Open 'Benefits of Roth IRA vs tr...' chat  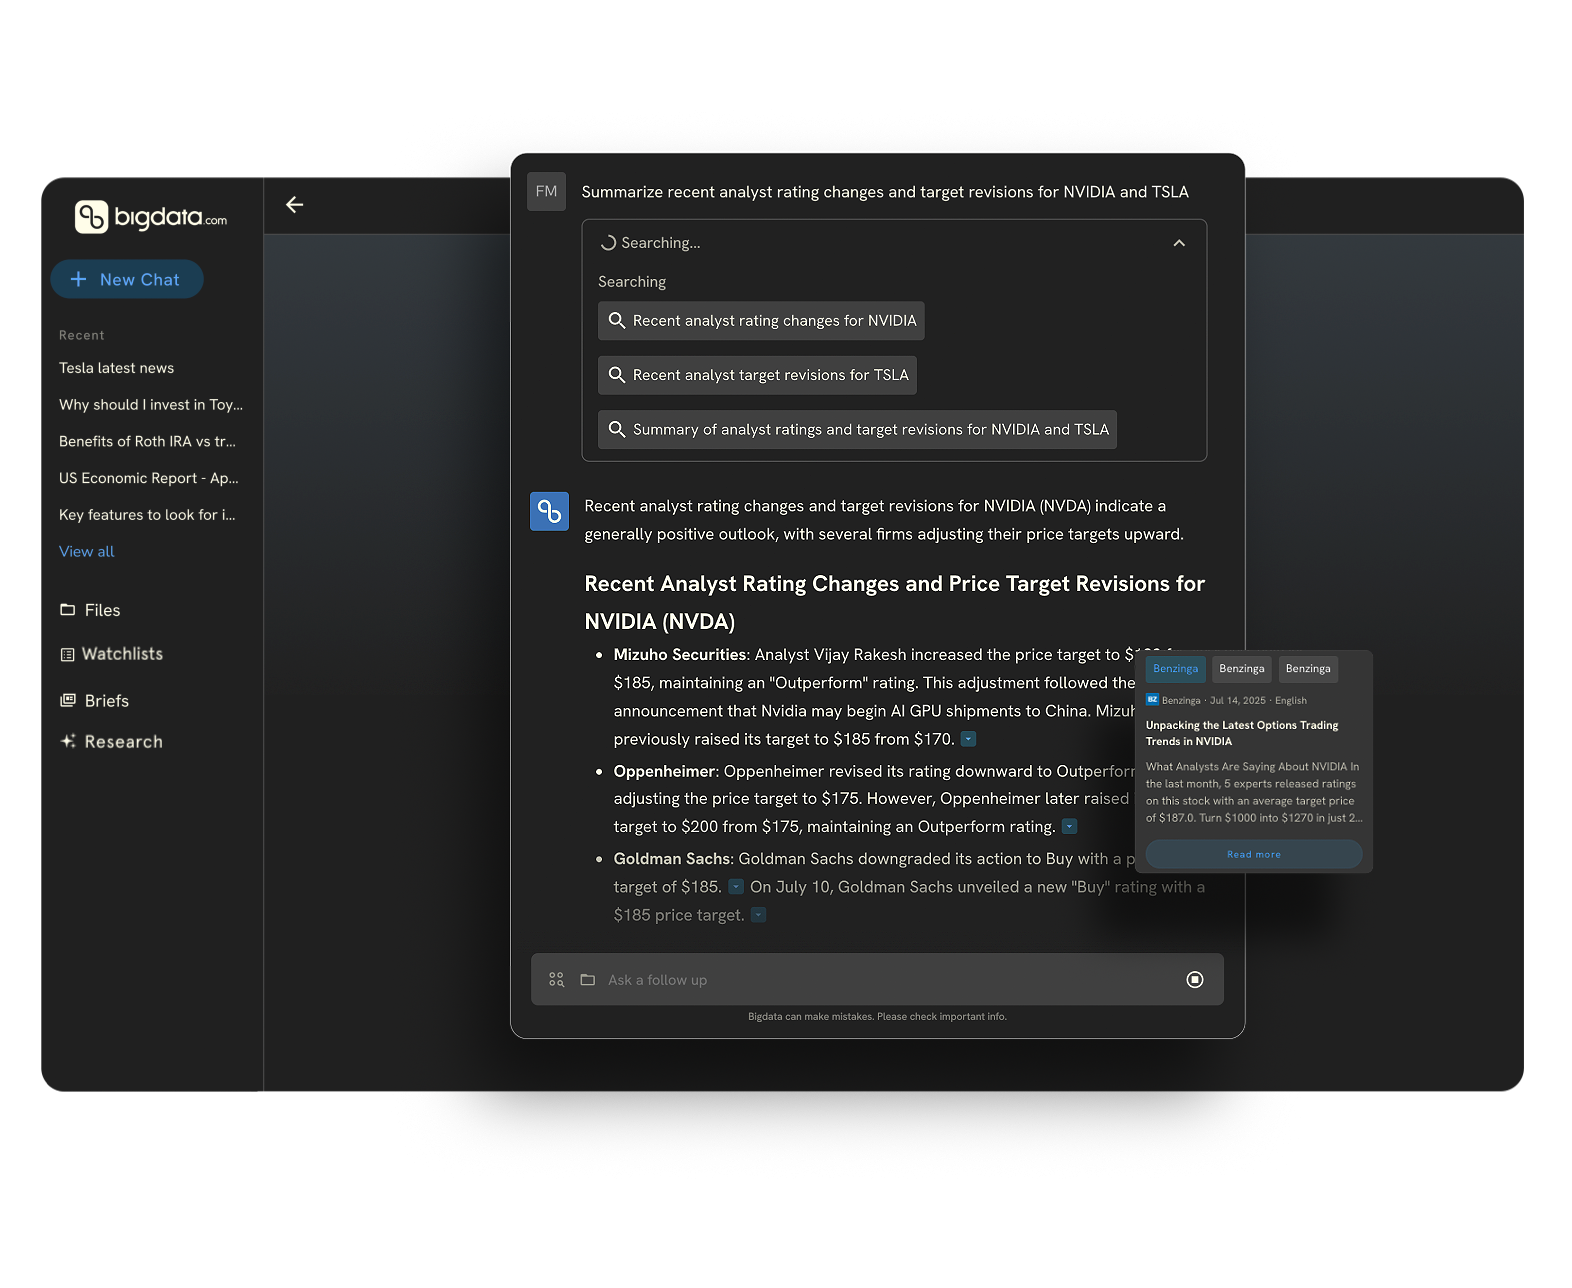coord(147,441)
